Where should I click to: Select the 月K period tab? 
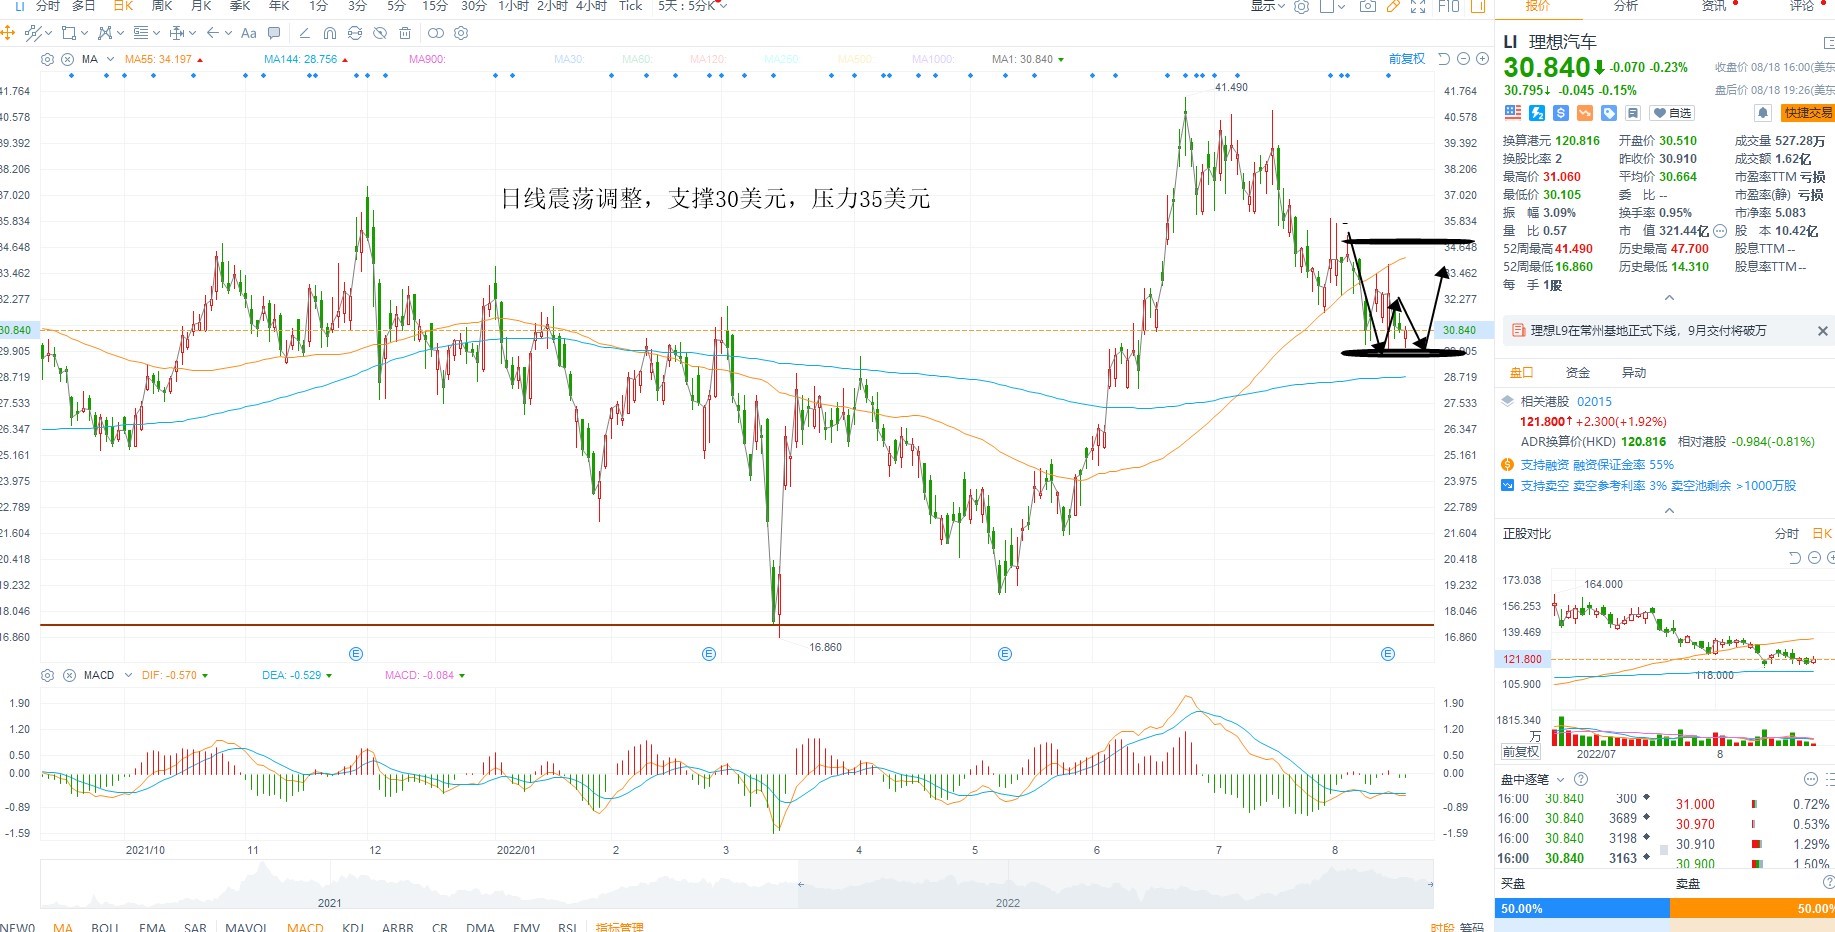201,6
